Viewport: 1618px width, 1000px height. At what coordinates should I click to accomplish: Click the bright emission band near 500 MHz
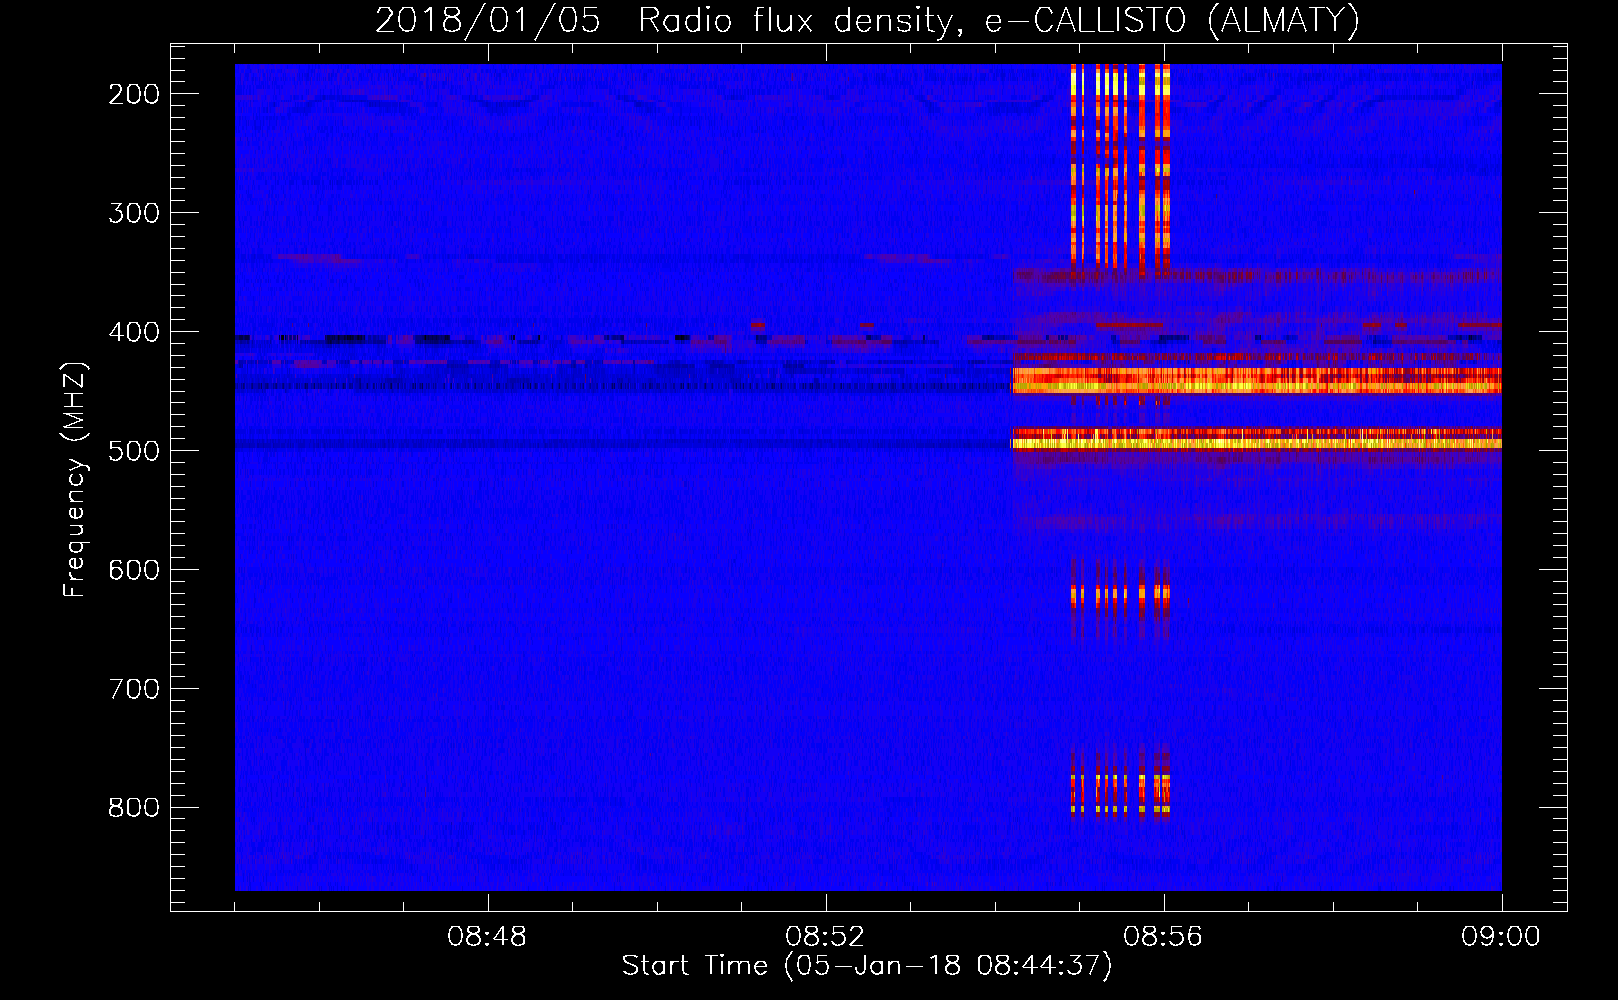pos(1256,439)
